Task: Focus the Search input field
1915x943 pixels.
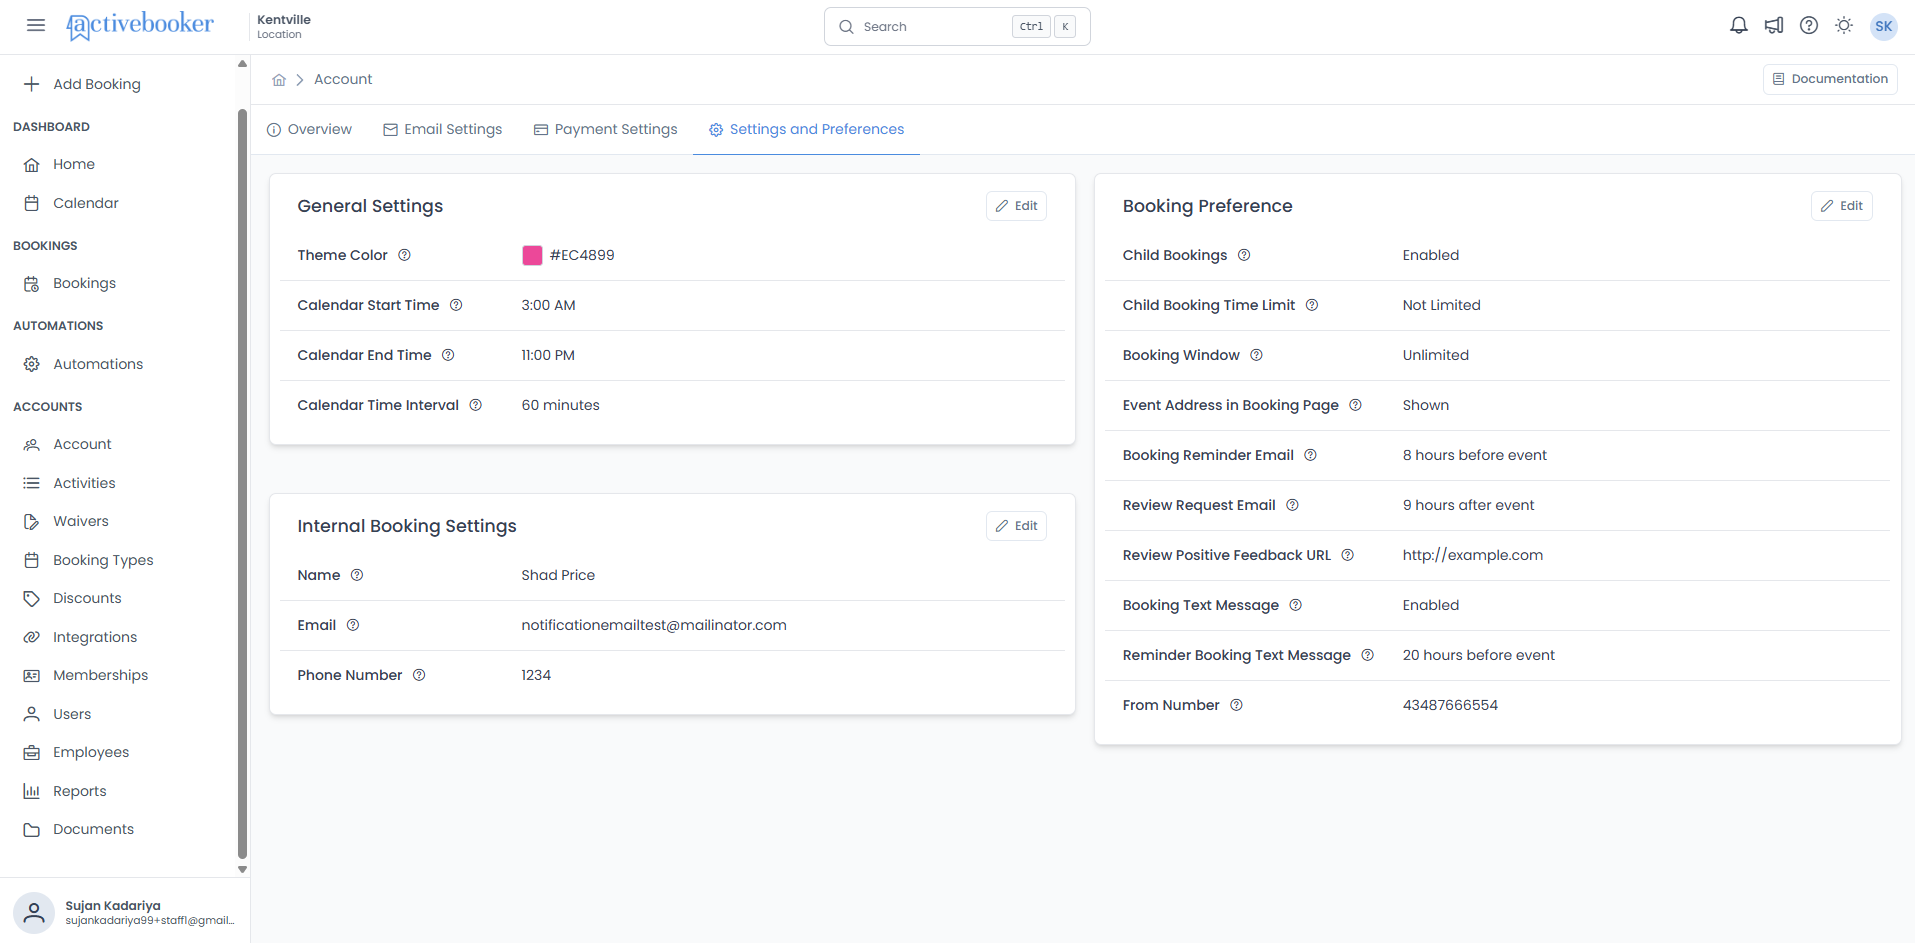Action: (x=957, y=26)
